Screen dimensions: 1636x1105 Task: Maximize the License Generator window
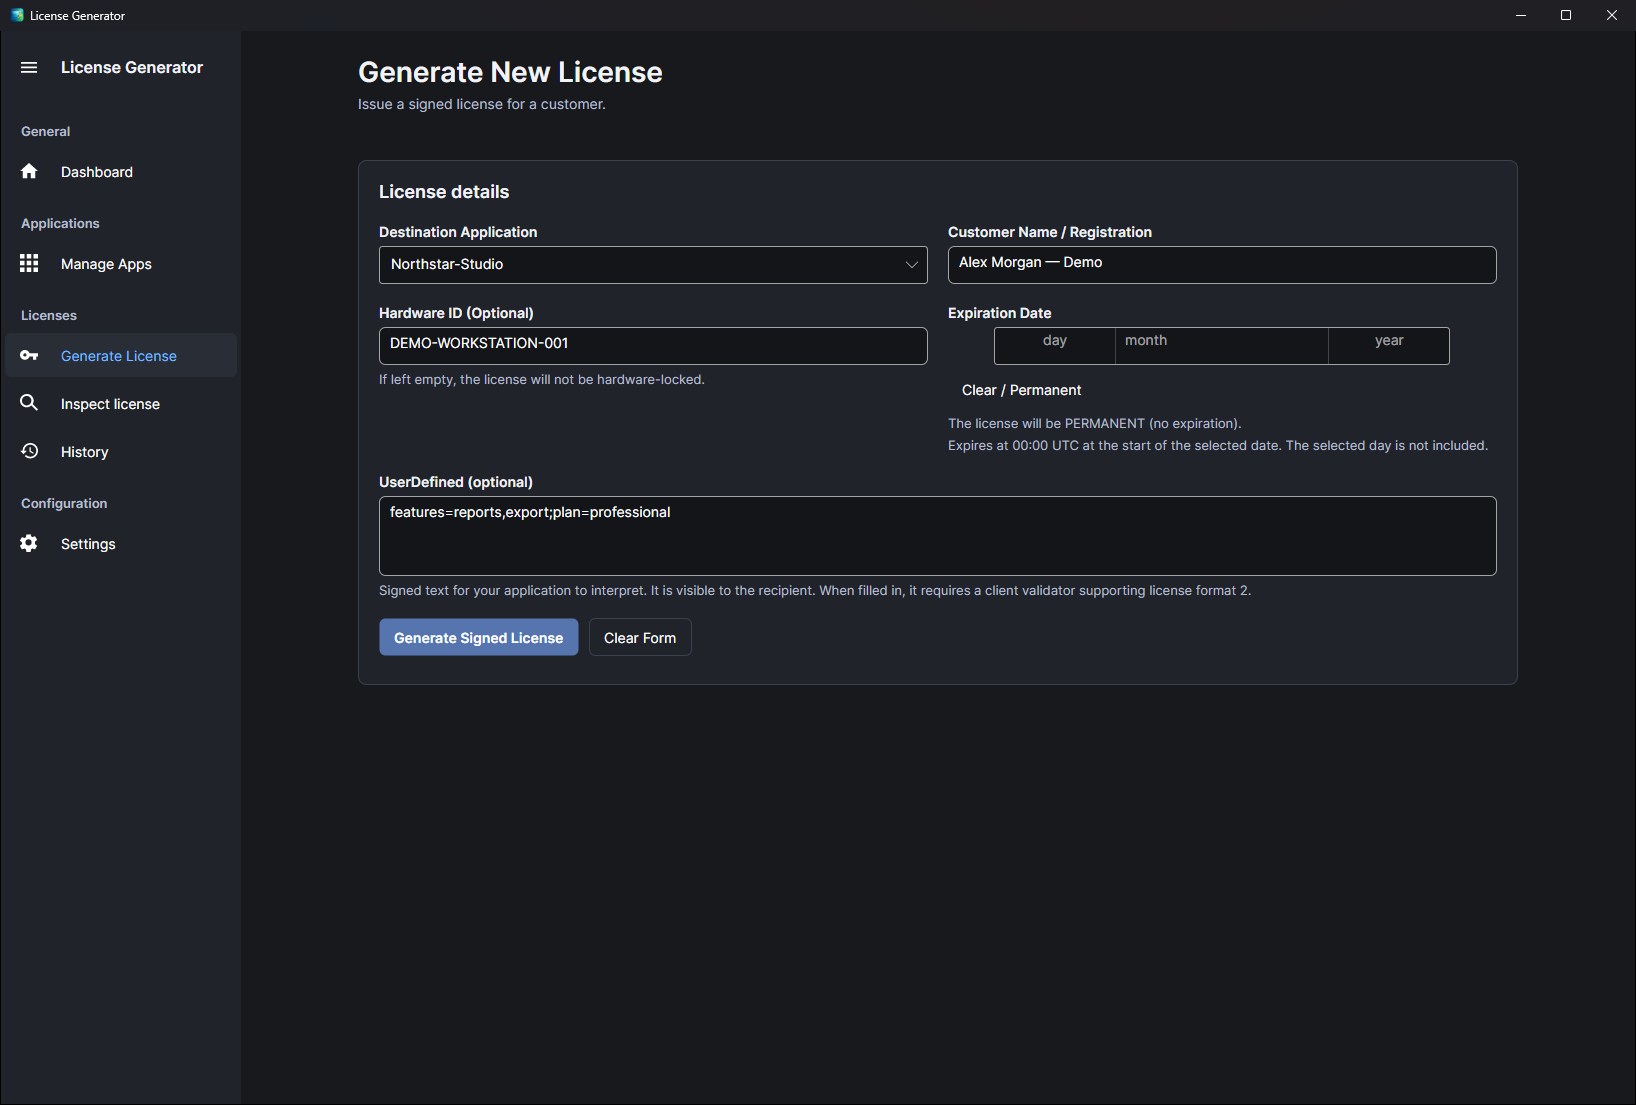click(x=1566, y=15)
